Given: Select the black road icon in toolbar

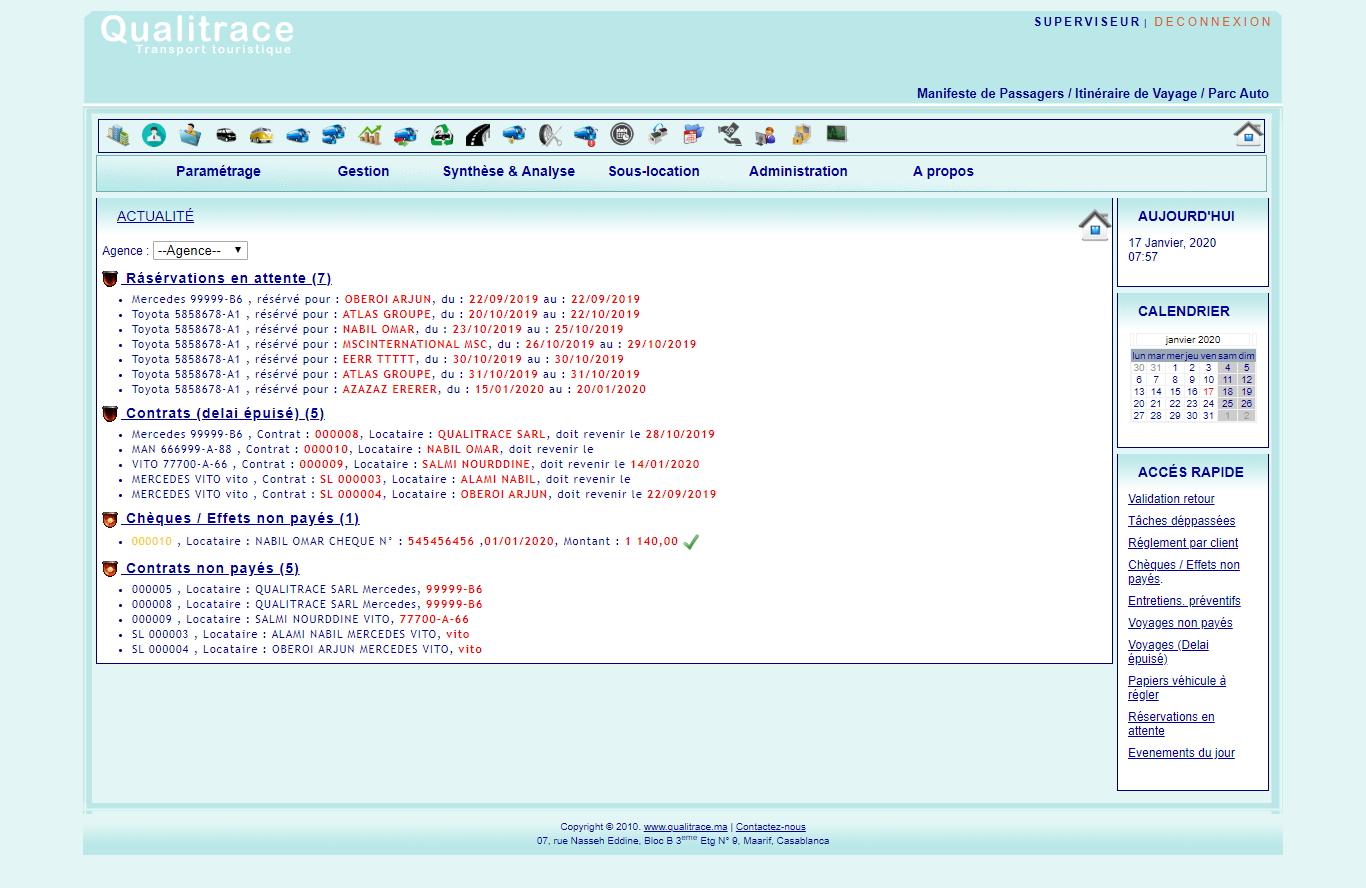Looking at the screenshot, I should coord(477,135).
